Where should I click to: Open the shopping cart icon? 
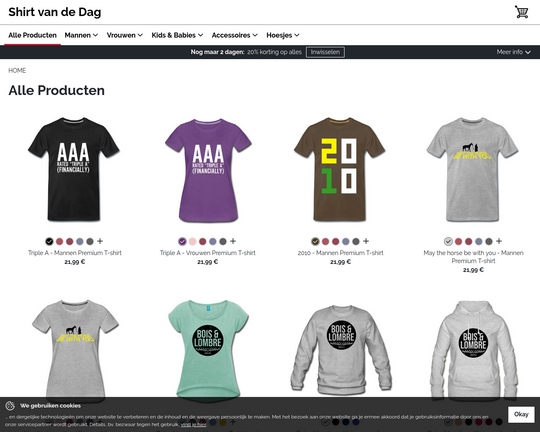pos(521,12)
